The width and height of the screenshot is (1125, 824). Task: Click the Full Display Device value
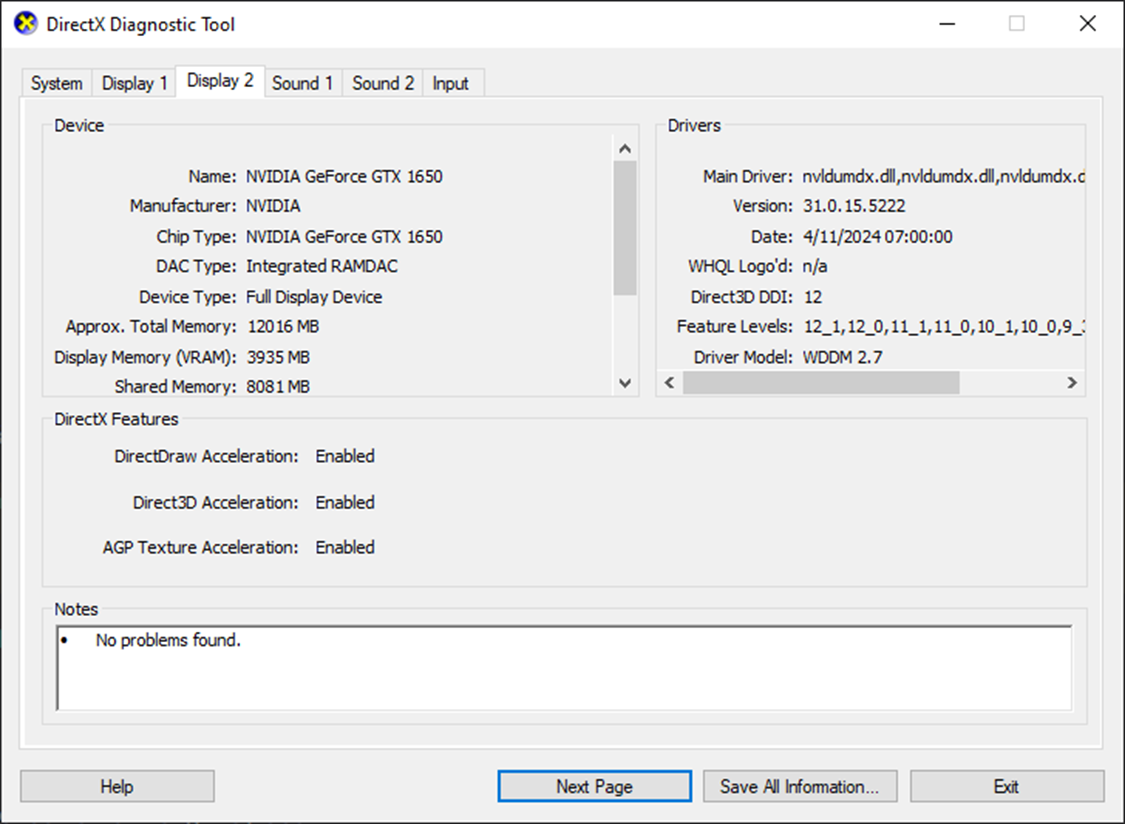pos(314,297)
